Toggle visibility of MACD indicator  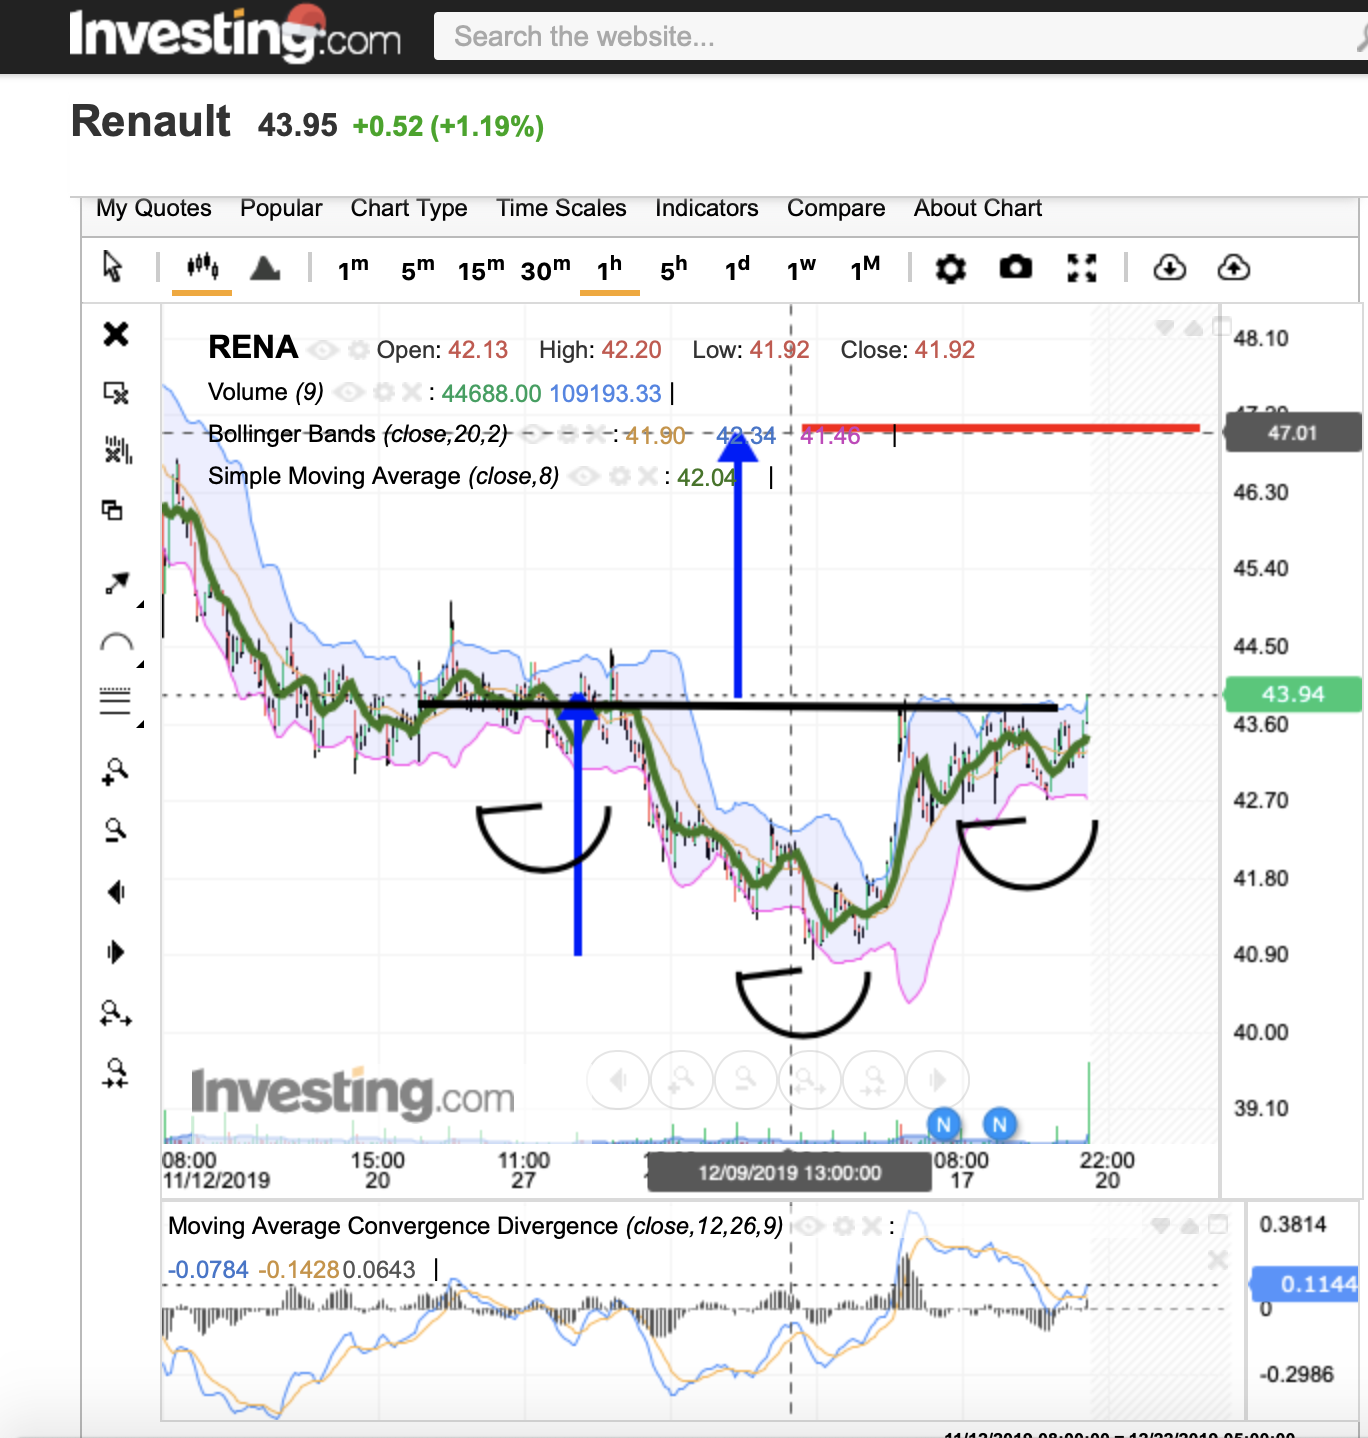point(809,1226)
